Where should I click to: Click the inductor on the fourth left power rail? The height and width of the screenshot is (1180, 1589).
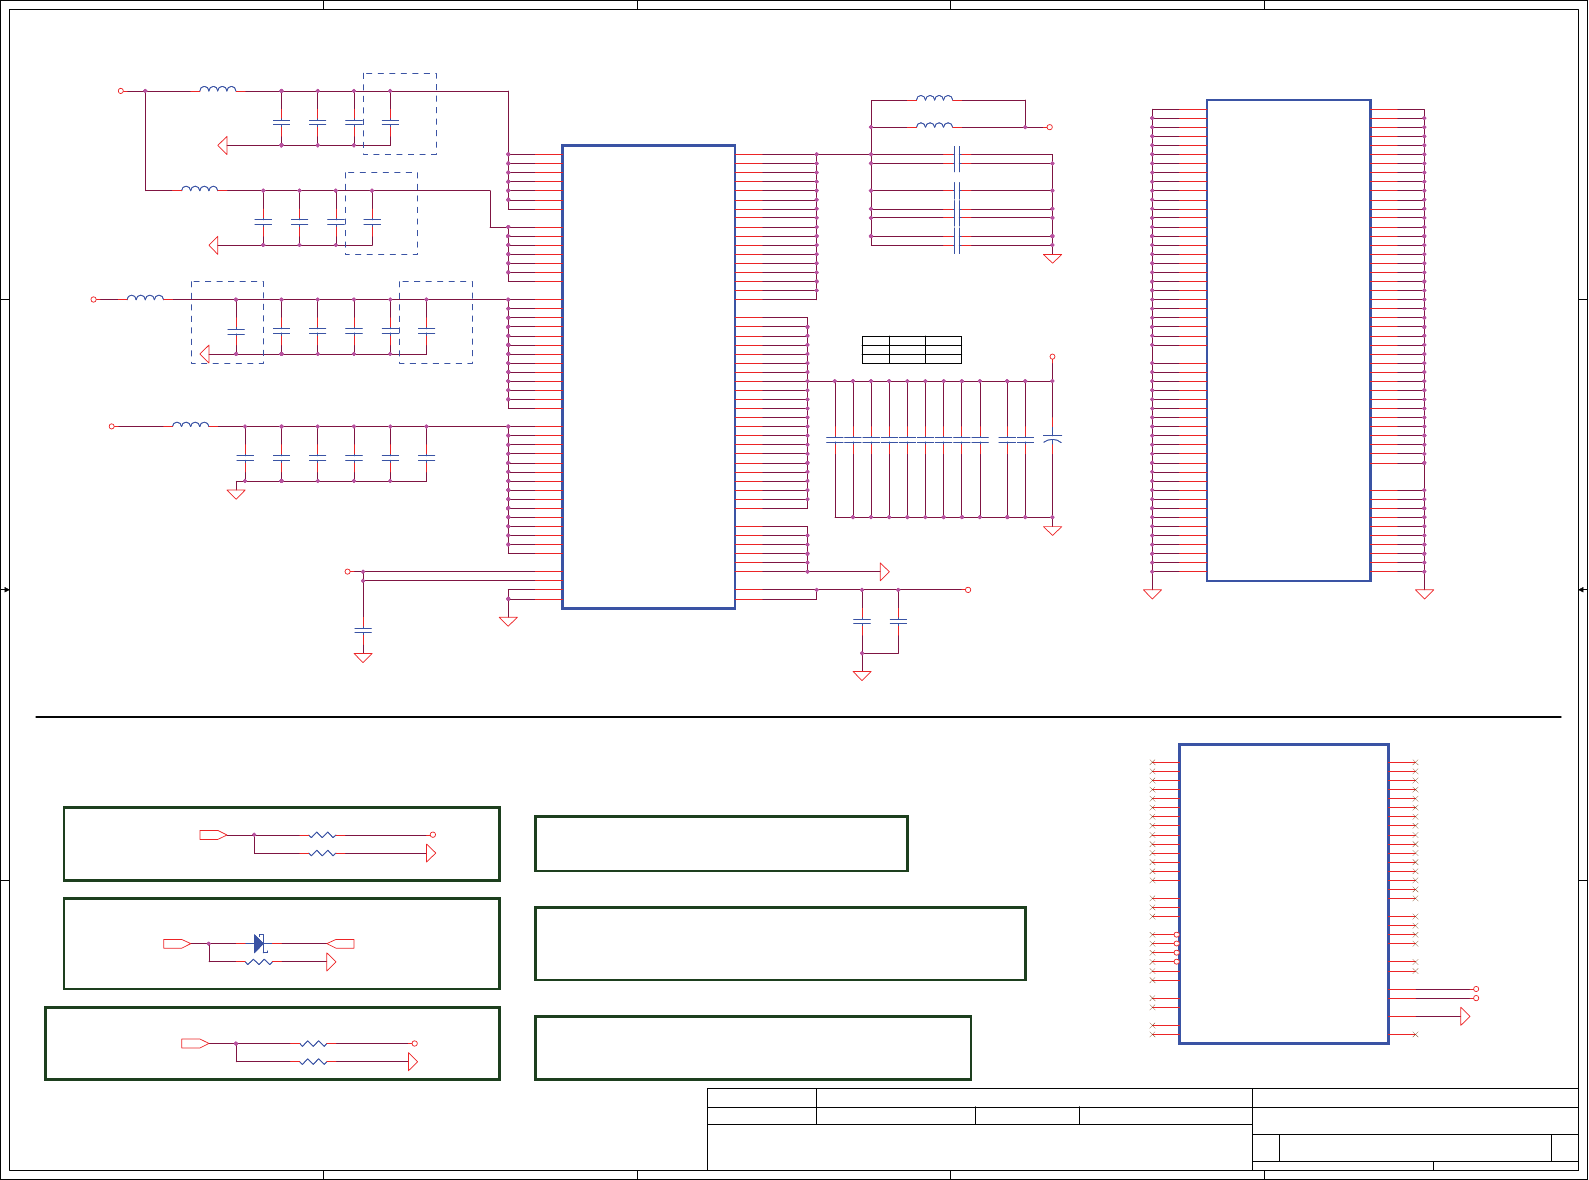191,424
